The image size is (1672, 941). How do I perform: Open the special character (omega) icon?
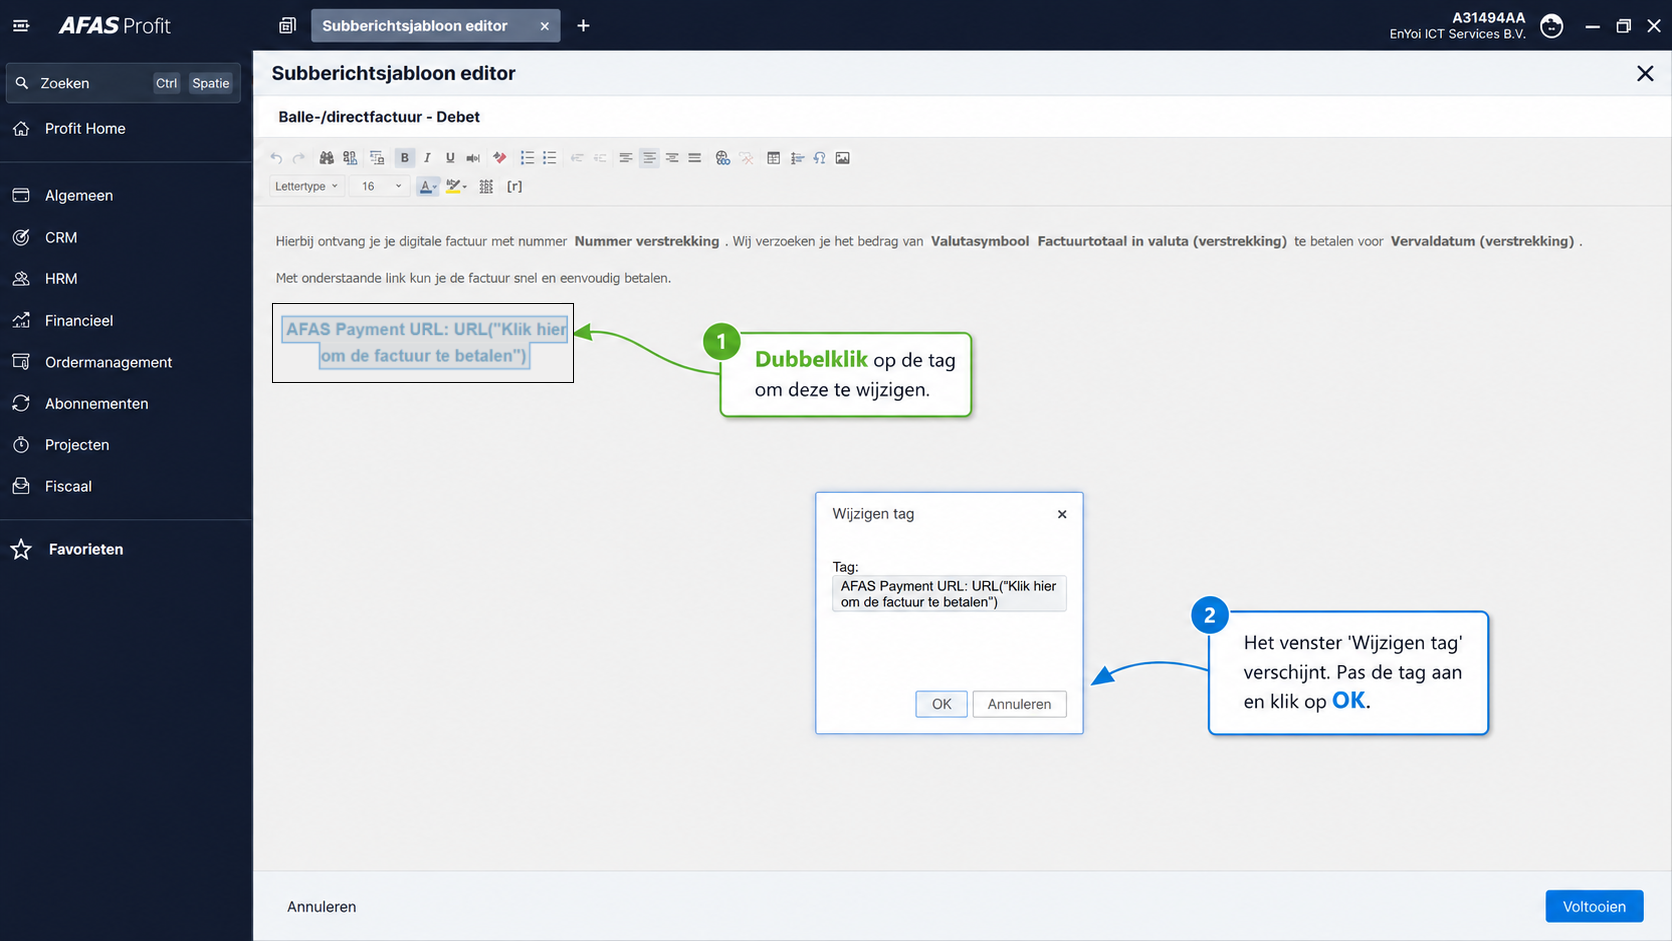pyautogui.click(x=820, y=158)
